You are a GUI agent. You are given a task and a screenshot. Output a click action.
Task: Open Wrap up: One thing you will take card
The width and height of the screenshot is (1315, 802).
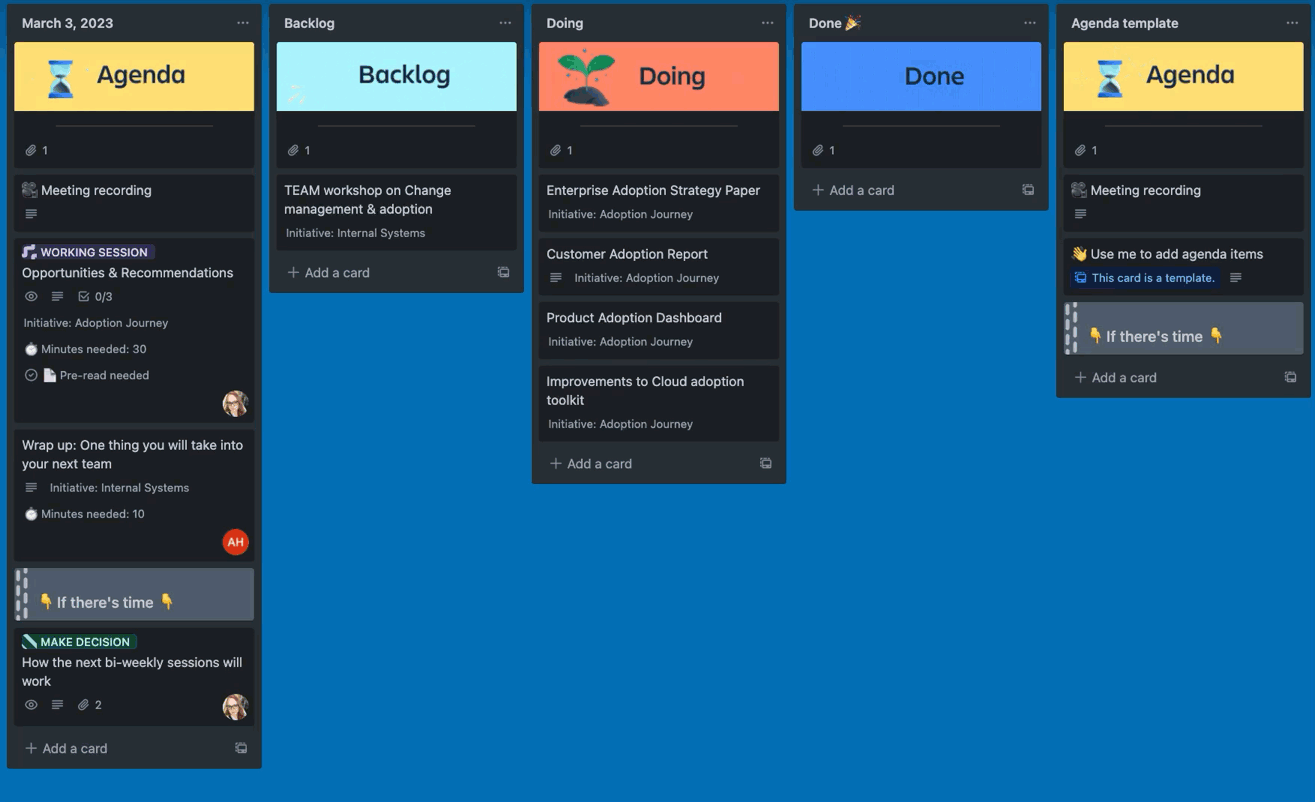pos(134,495)
